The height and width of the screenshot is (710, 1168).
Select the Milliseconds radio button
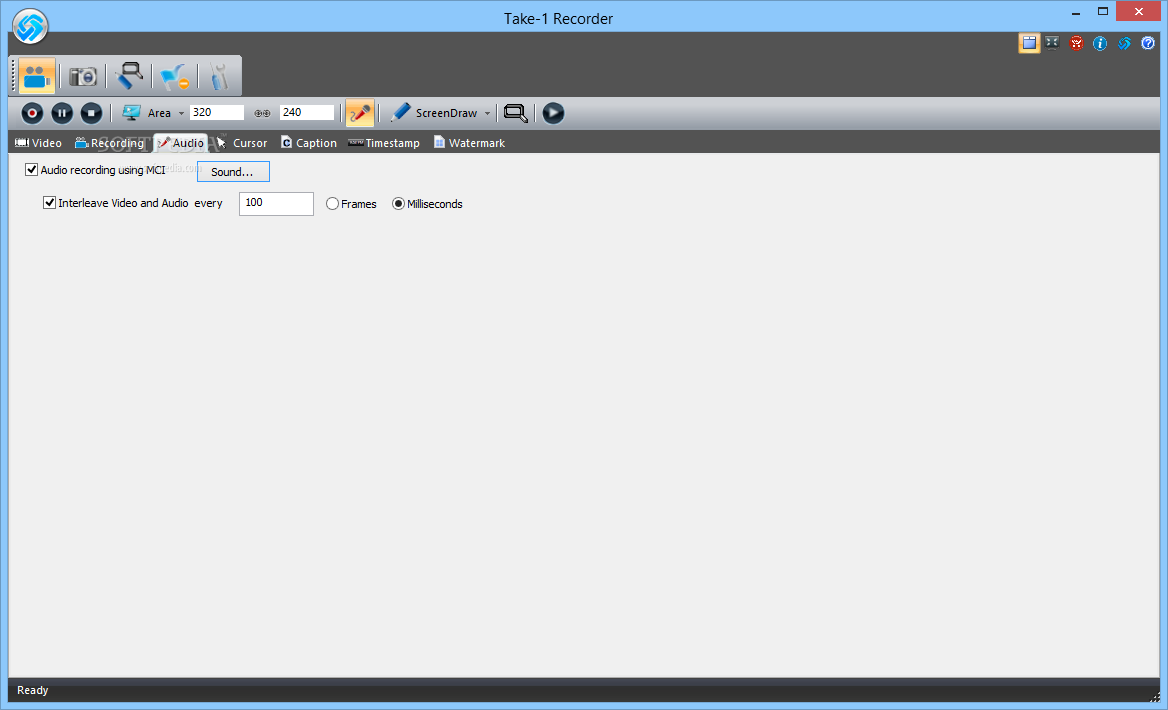click(399, 204)
